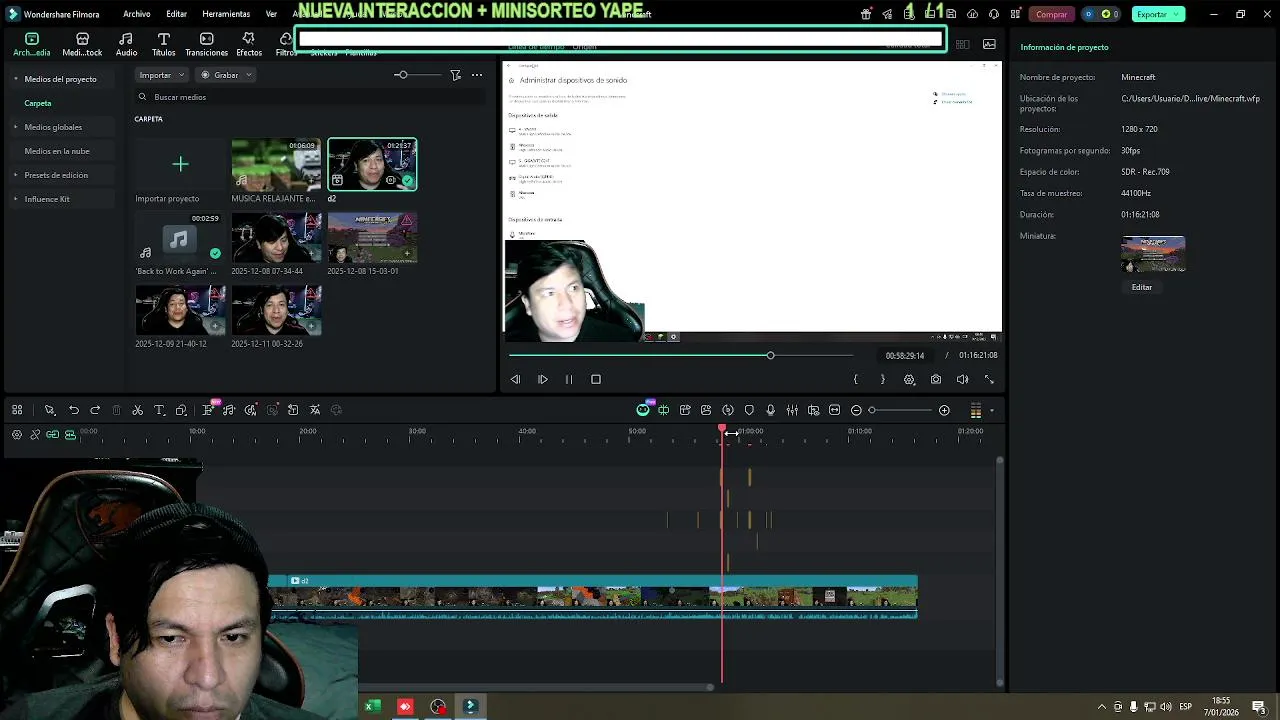Open timeline layout grid icon
The width and height of the screenshot is (1280, 720).
pos(17,410)
